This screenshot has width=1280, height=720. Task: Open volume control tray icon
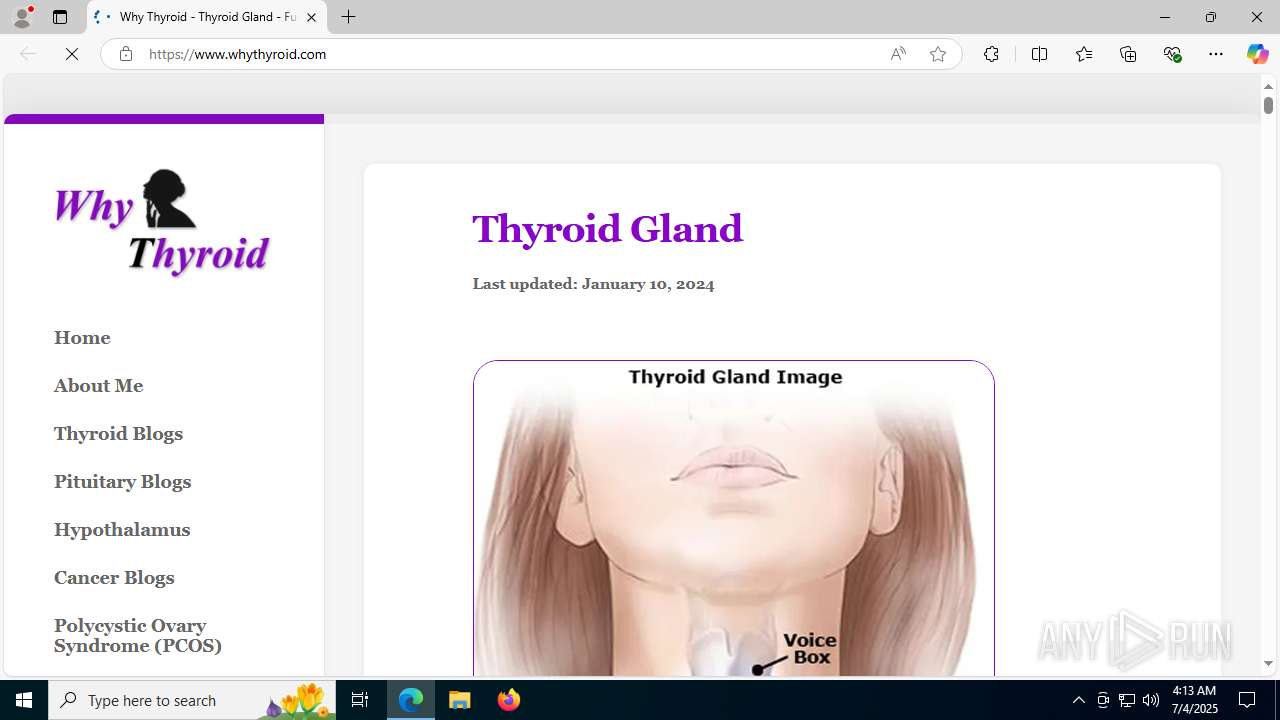(x=1151, y=700)
